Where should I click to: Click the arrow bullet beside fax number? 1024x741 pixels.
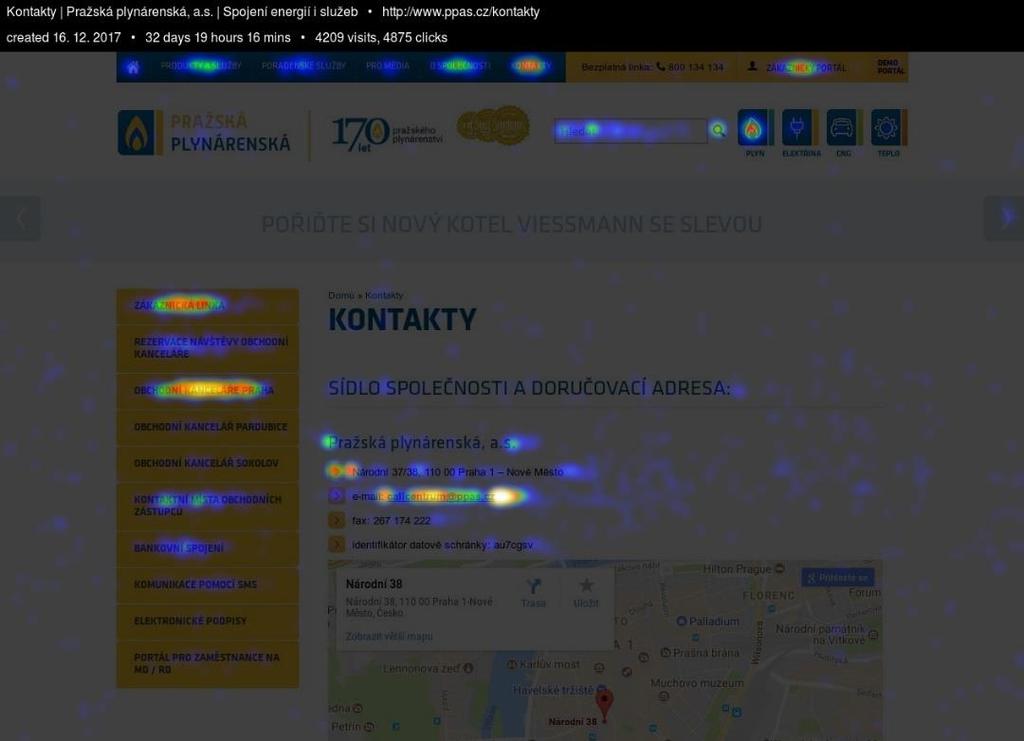point(336,520)
